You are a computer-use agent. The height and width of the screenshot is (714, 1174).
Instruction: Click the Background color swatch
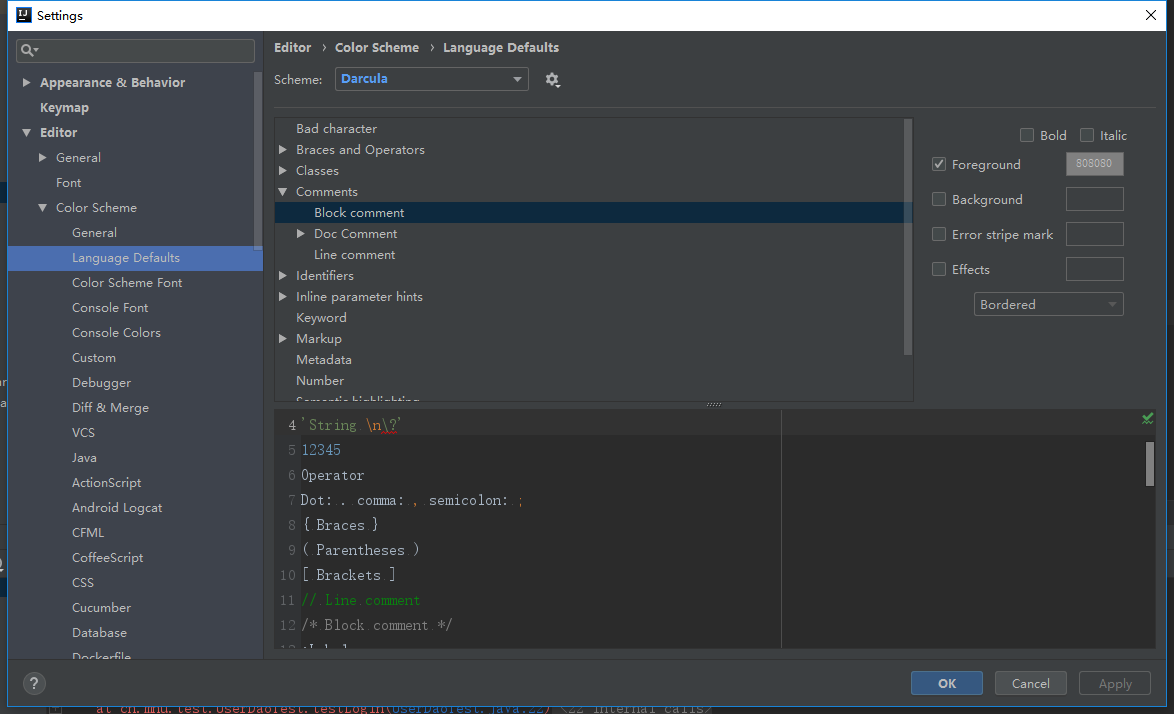click(x=1094, y=199)
